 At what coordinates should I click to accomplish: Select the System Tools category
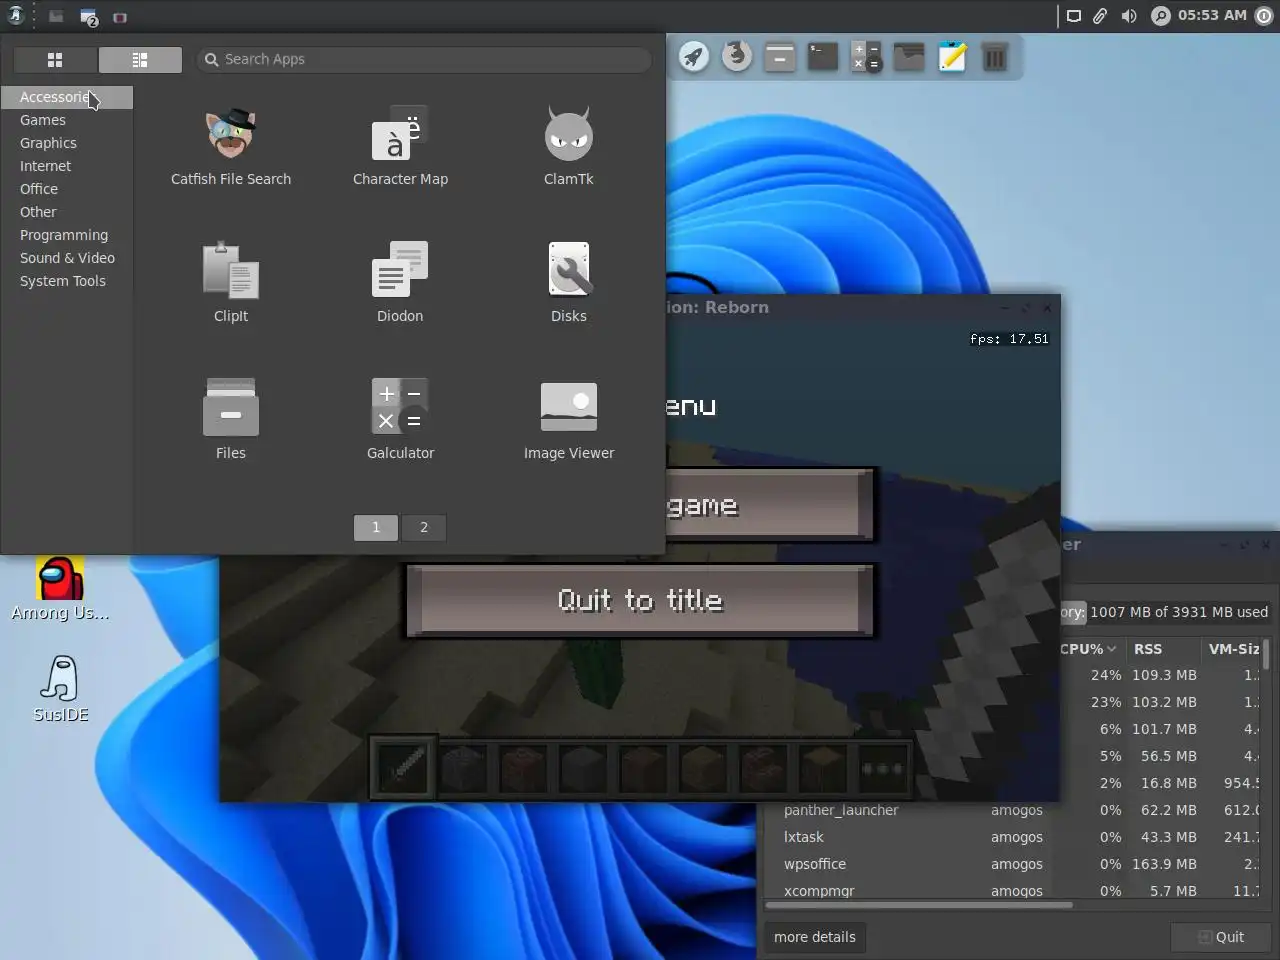pyautogui.click(x=67, y=281)
